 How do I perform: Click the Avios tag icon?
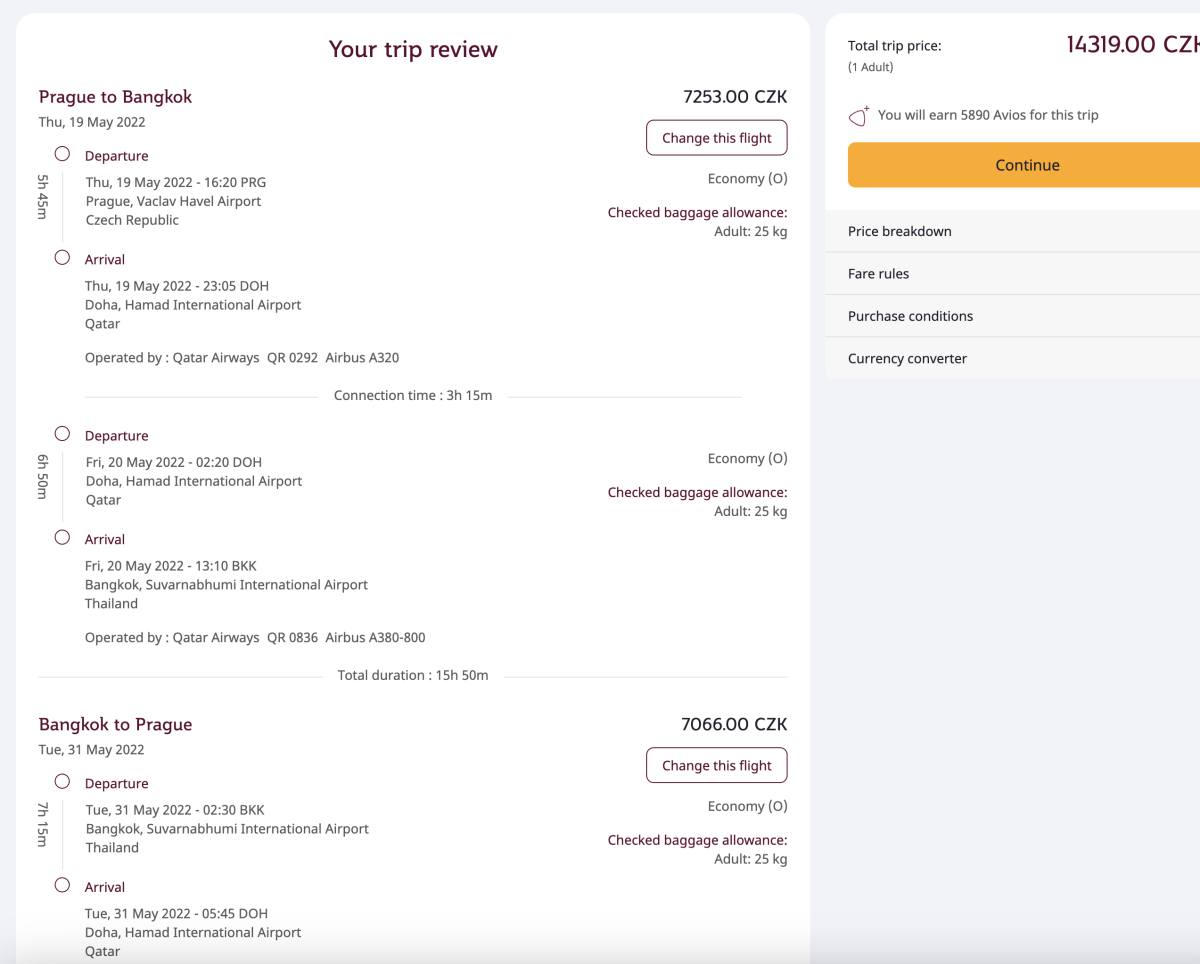click(x=858, y=116)
